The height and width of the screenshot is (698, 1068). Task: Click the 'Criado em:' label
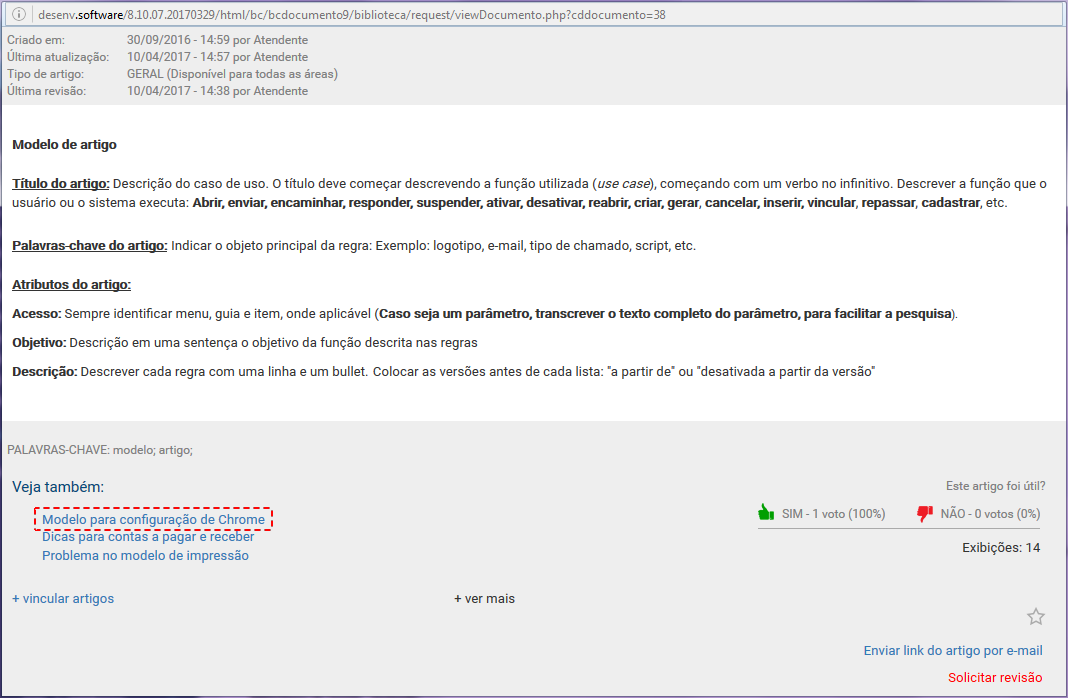(36, 39)
